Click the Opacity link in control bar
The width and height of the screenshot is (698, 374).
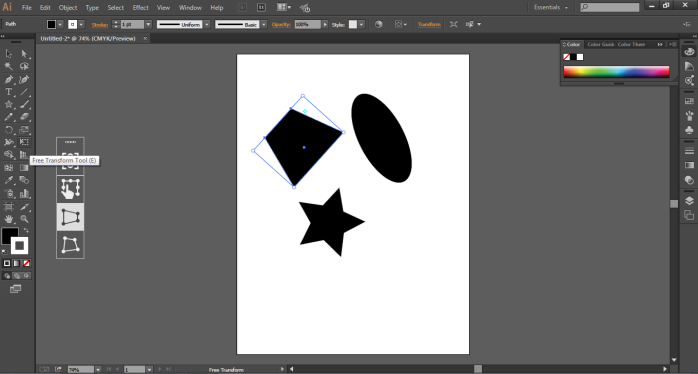coord(281,24)
